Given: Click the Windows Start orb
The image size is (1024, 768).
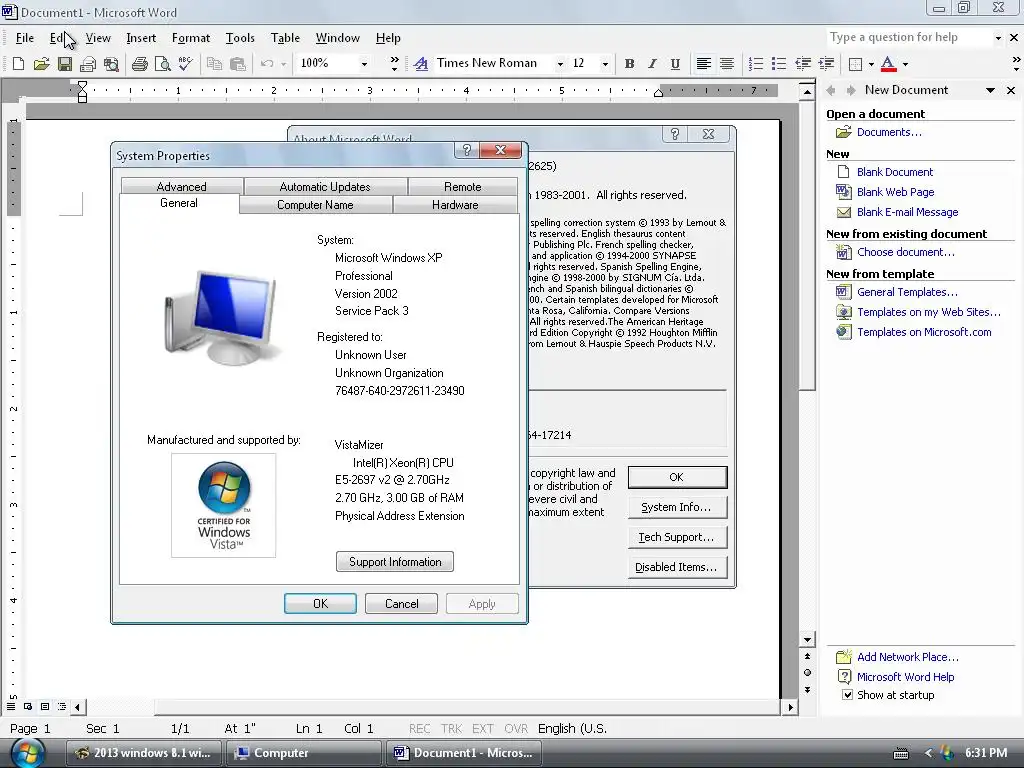Looking at the screenshot, I should point(29,752).
